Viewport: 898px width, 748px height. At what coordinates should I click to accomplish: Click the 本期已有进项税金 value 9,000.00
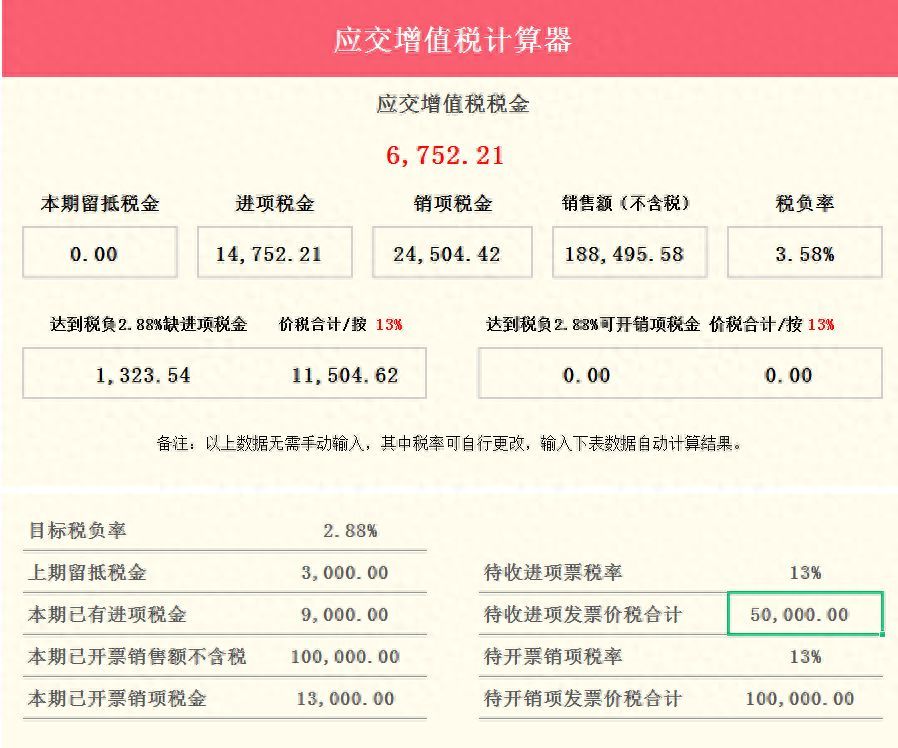point(344,615)
